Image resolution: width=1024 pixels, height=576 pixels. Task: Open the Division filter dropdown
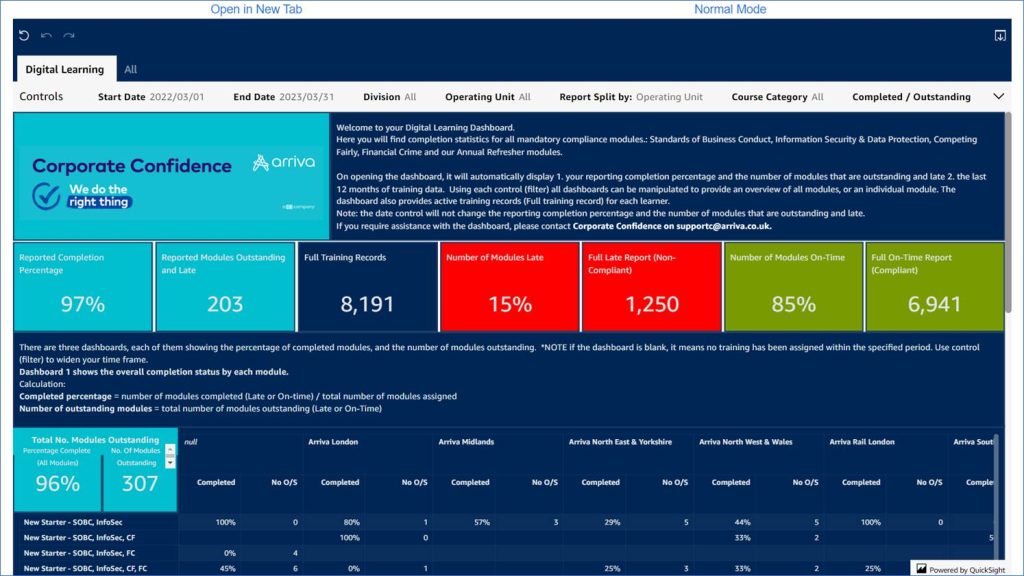click(389, 97)
